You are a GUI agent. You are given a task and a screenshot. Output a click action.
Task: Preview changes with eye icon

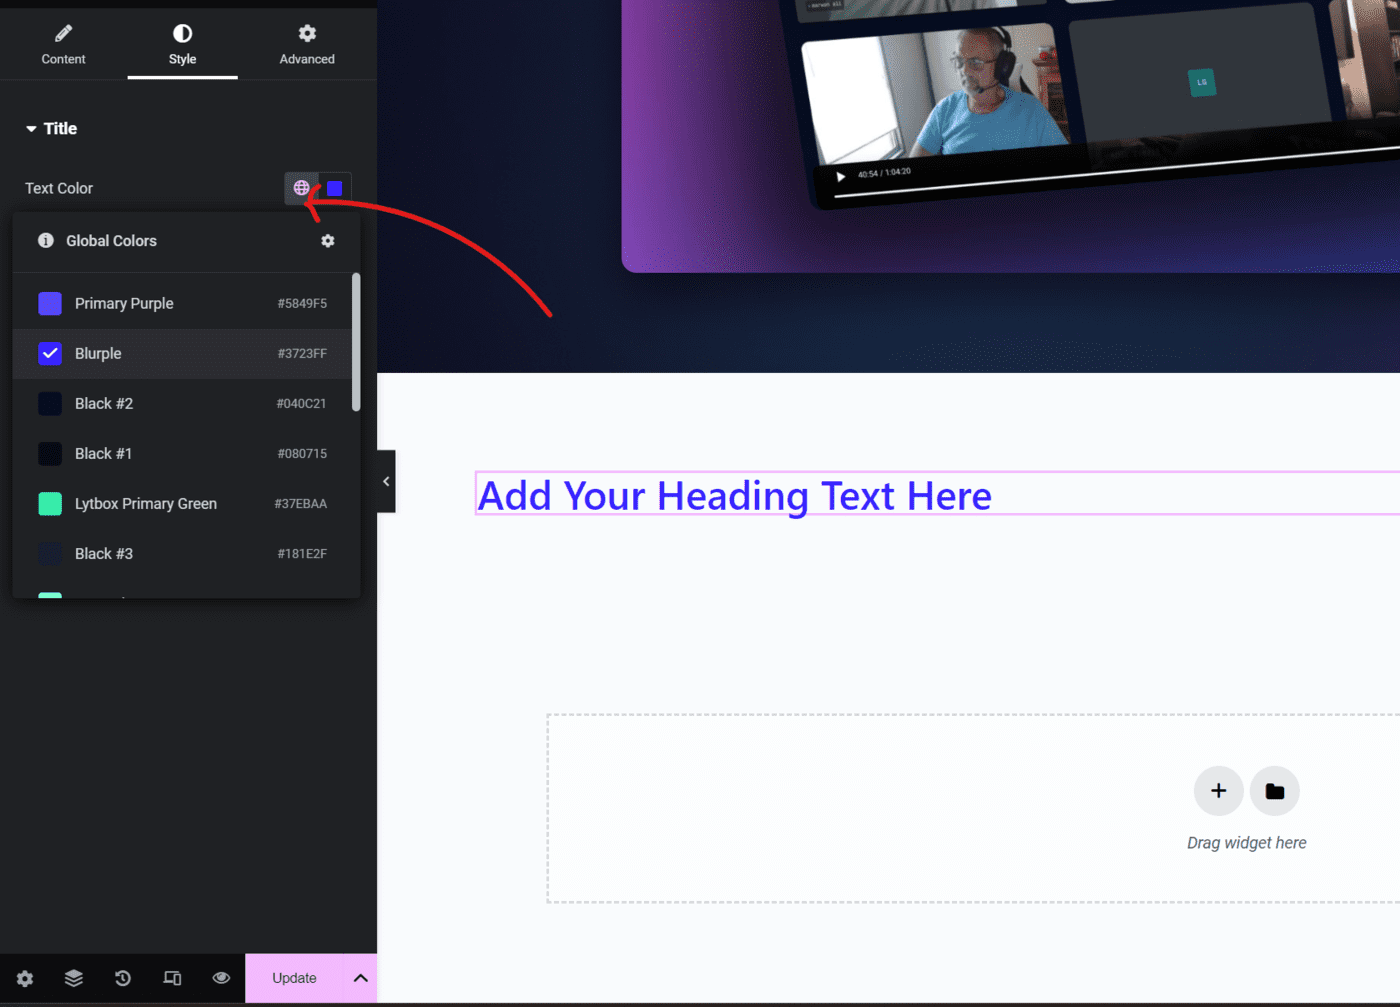tap(221, 978)
